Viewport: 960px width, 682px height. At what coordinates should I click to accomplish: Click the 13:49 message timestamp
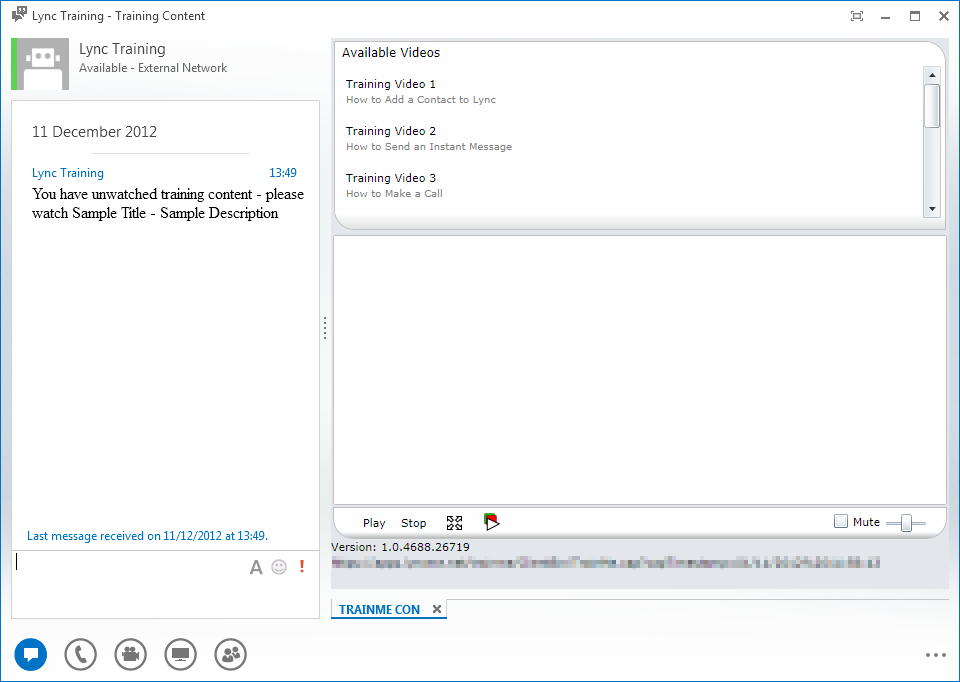tap(283, 173)
